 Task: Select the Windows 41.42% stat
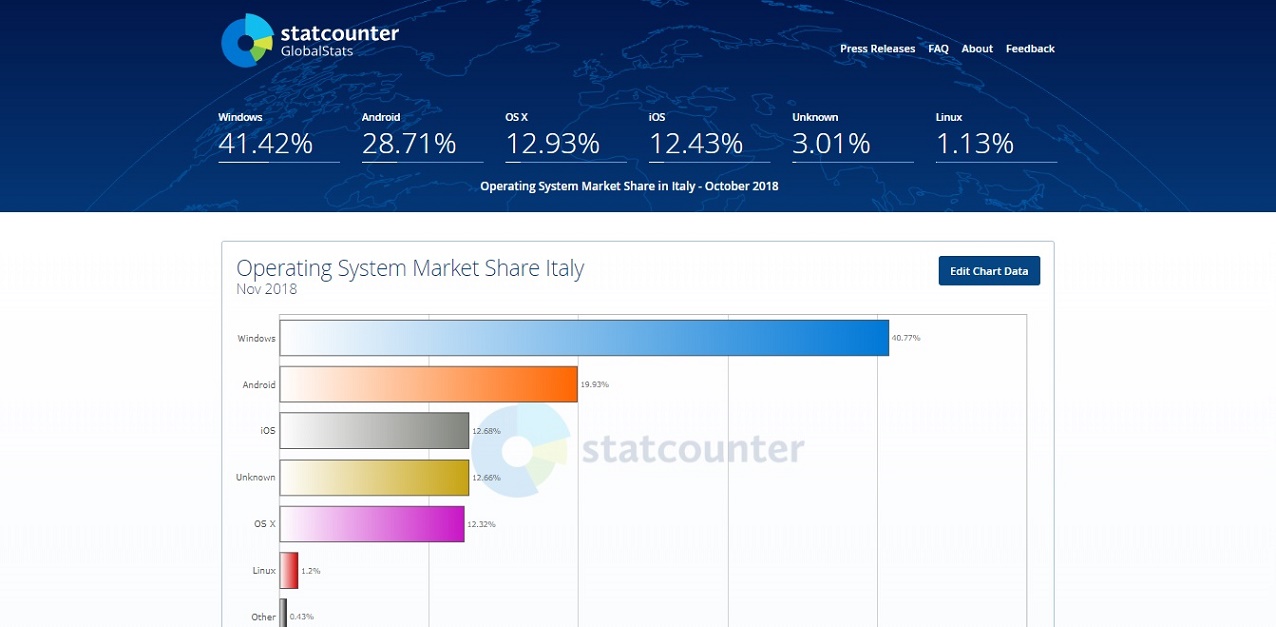(278, 136)
